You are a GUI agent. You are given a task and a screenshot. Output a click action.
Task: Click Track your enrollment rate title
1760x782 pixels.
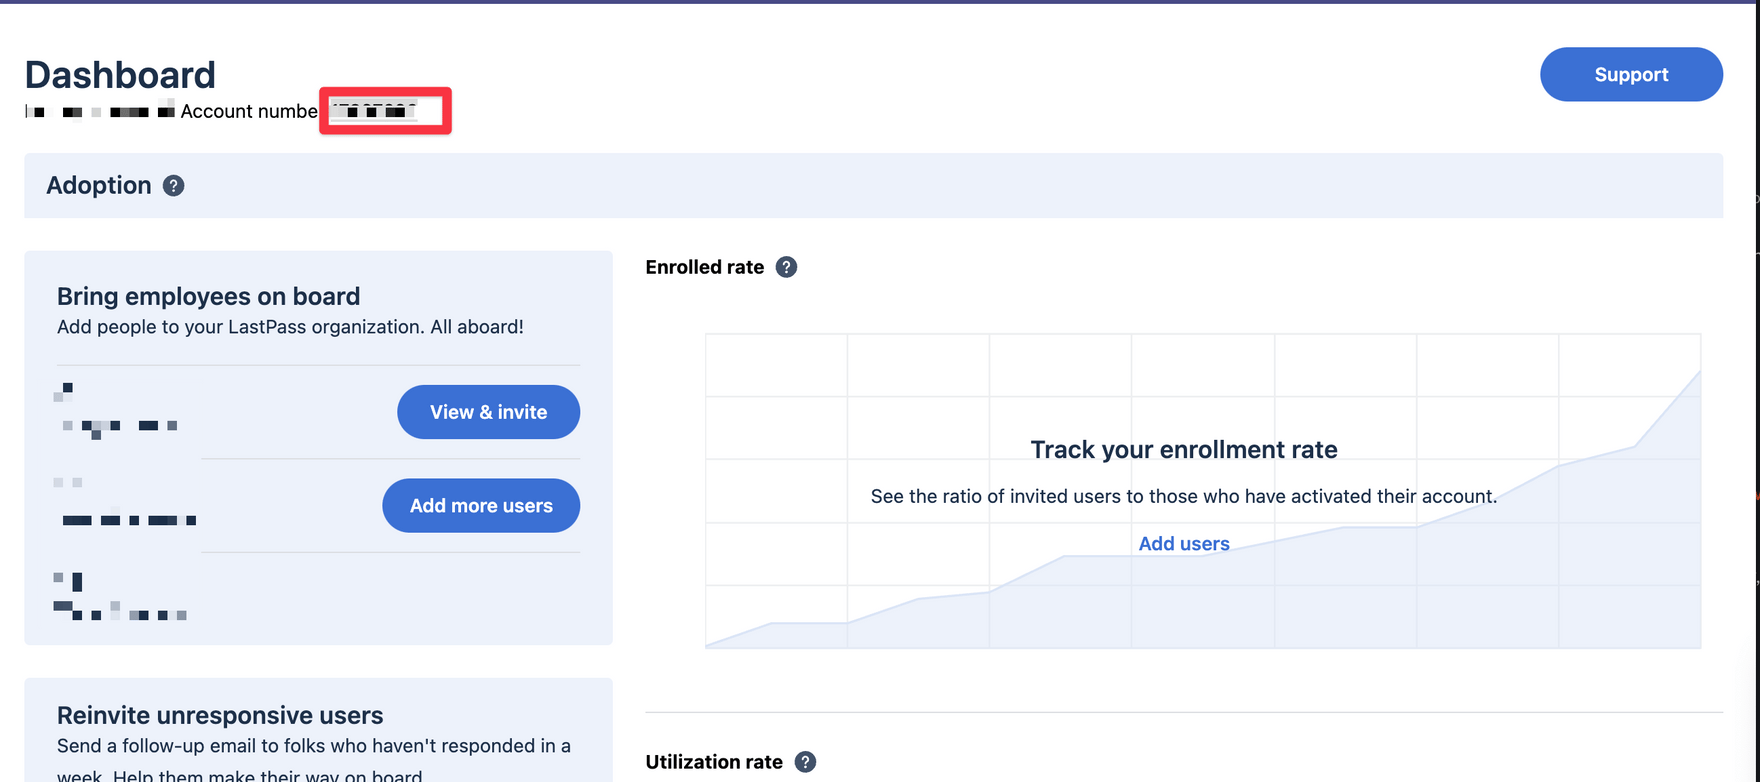pos(1184,450)
